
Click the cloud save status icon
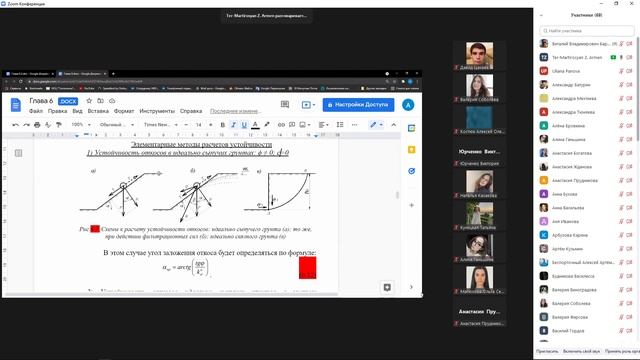pyautogui.click(x=112, y=101)
